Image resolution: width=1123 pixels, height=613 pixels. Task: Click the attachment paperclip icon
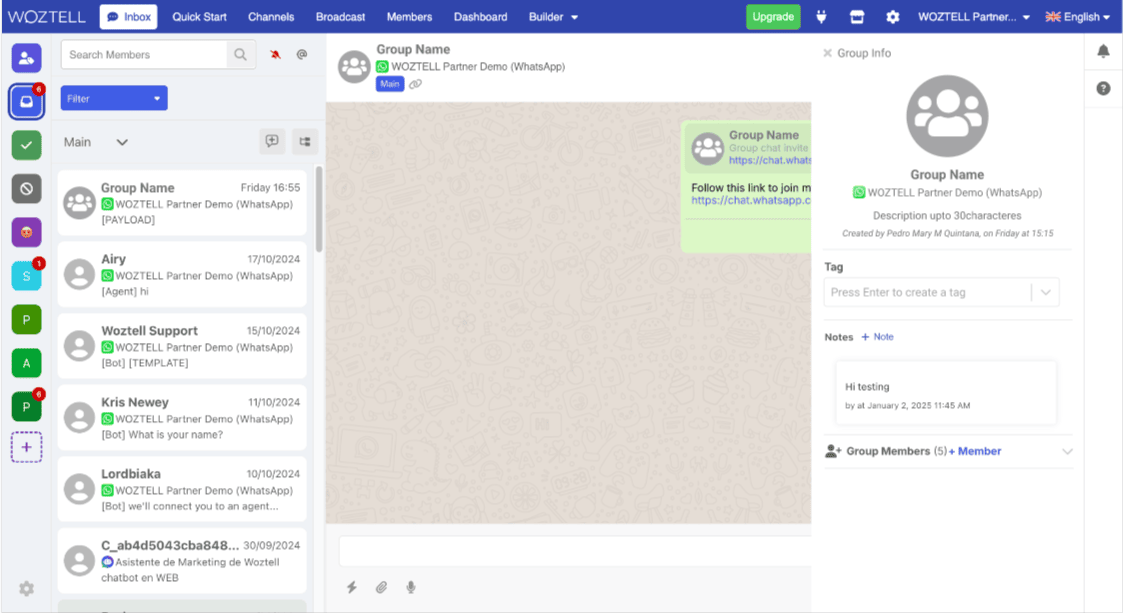[381, 588]
